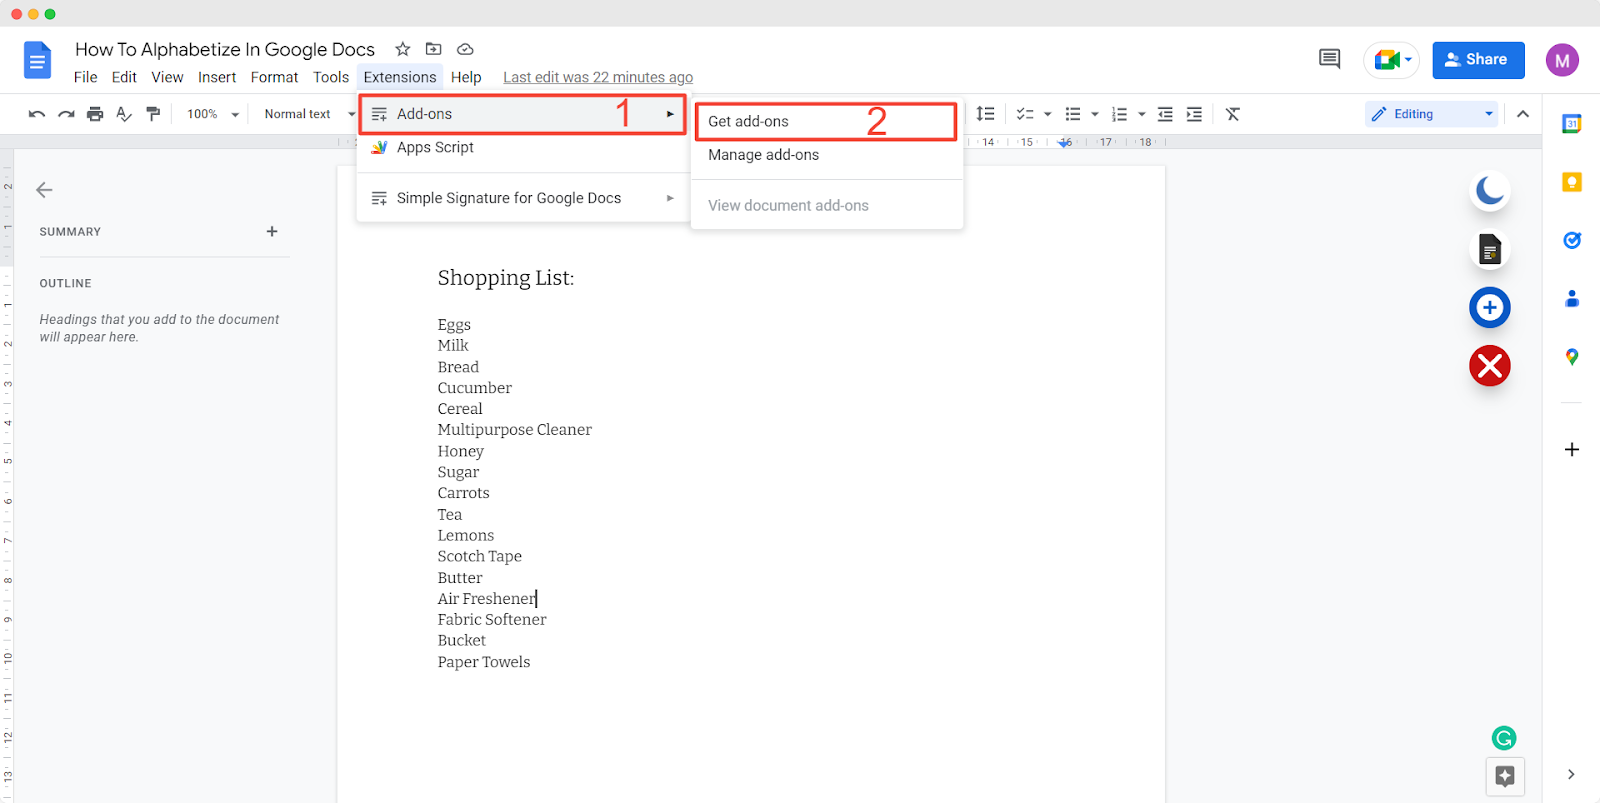Screen dimensions: 1600x803
Task: Insert a checklist
Action: 1025,114
